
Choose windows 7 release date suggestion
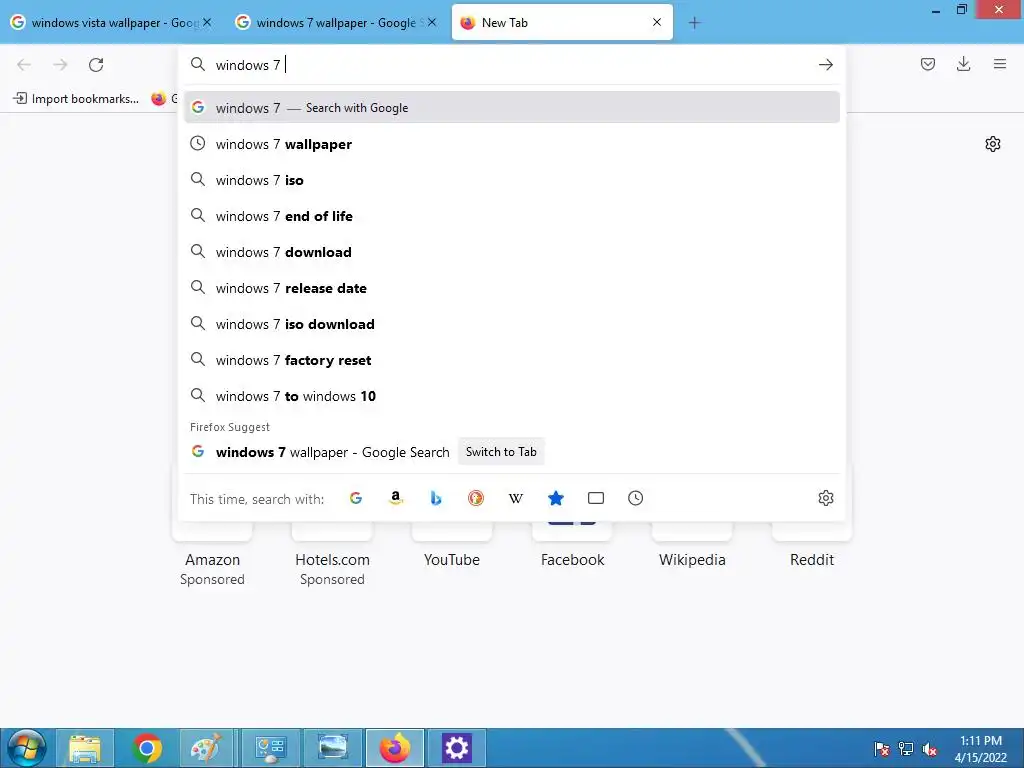click(x=512, y=287)
